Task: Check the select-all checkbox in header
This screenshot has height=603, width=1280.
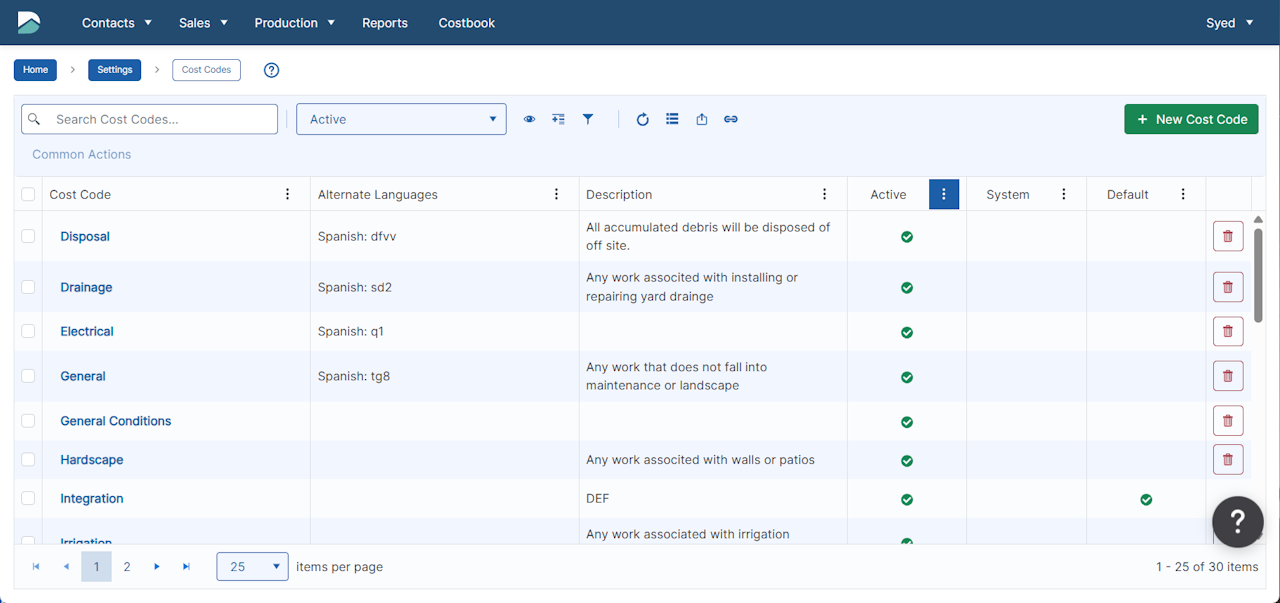Action: pyautogui.click(x=28, y=195)
